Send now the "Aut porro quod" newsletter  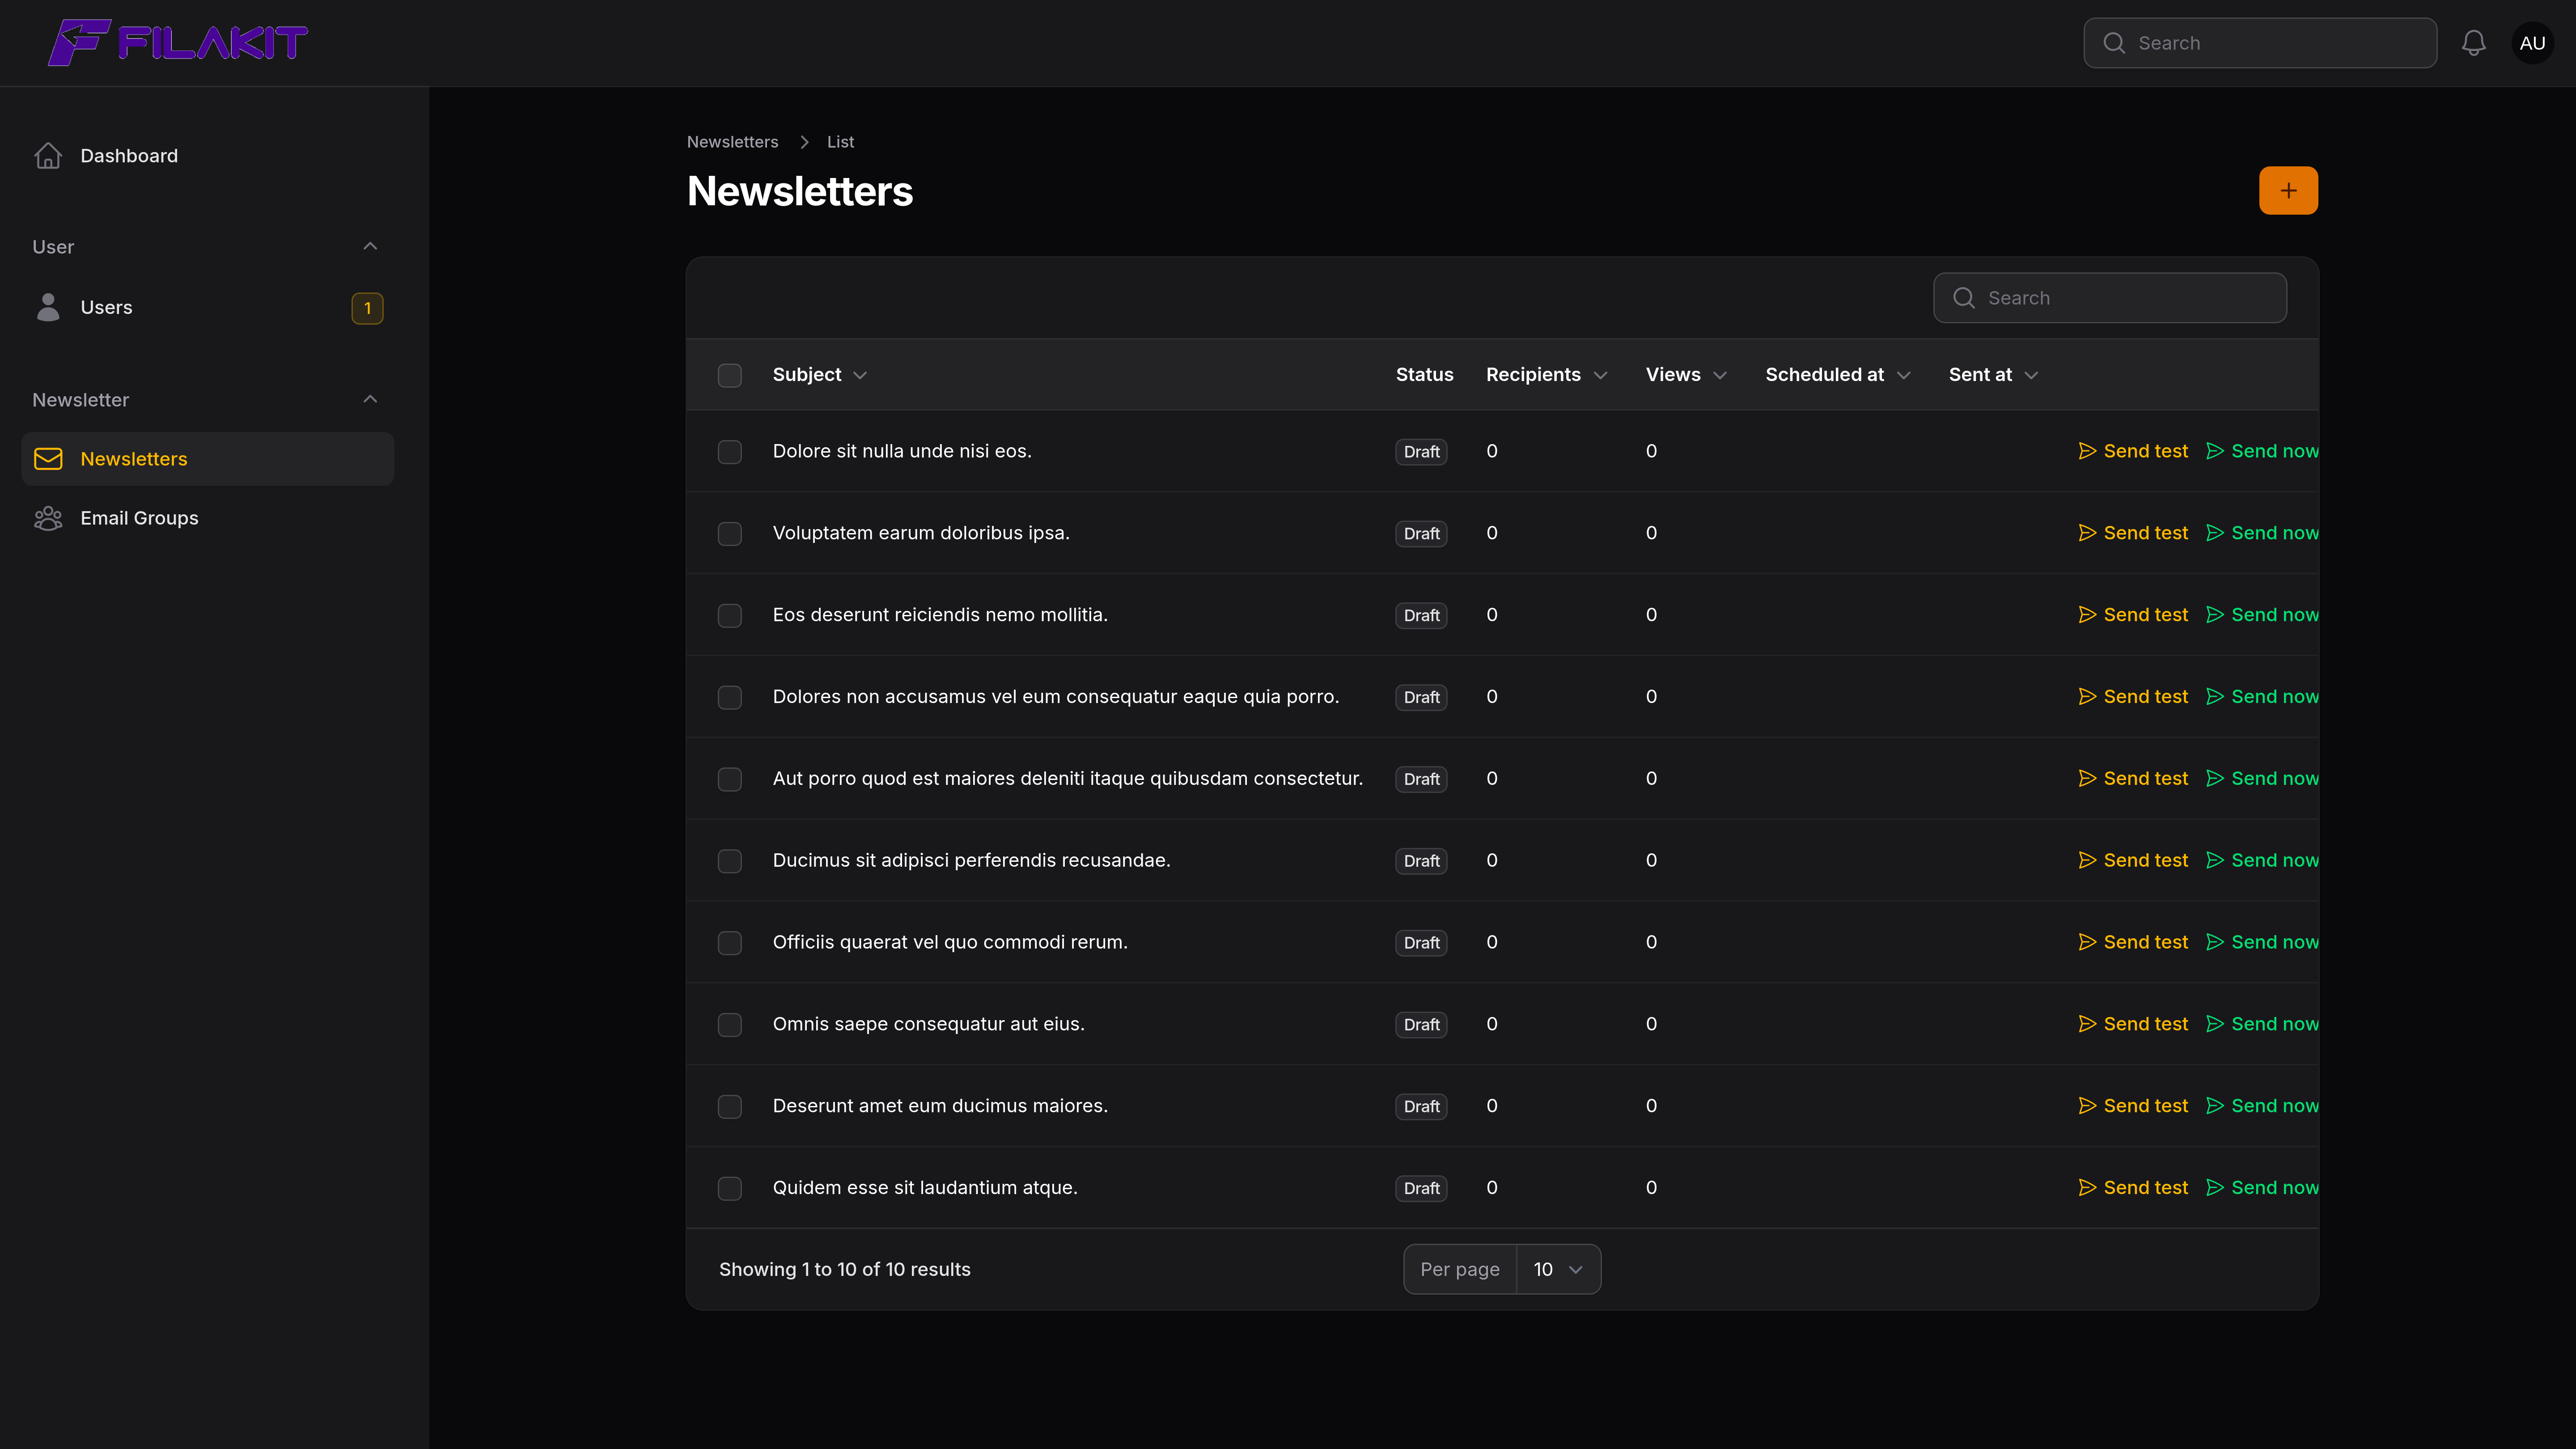coord(2262,778)
